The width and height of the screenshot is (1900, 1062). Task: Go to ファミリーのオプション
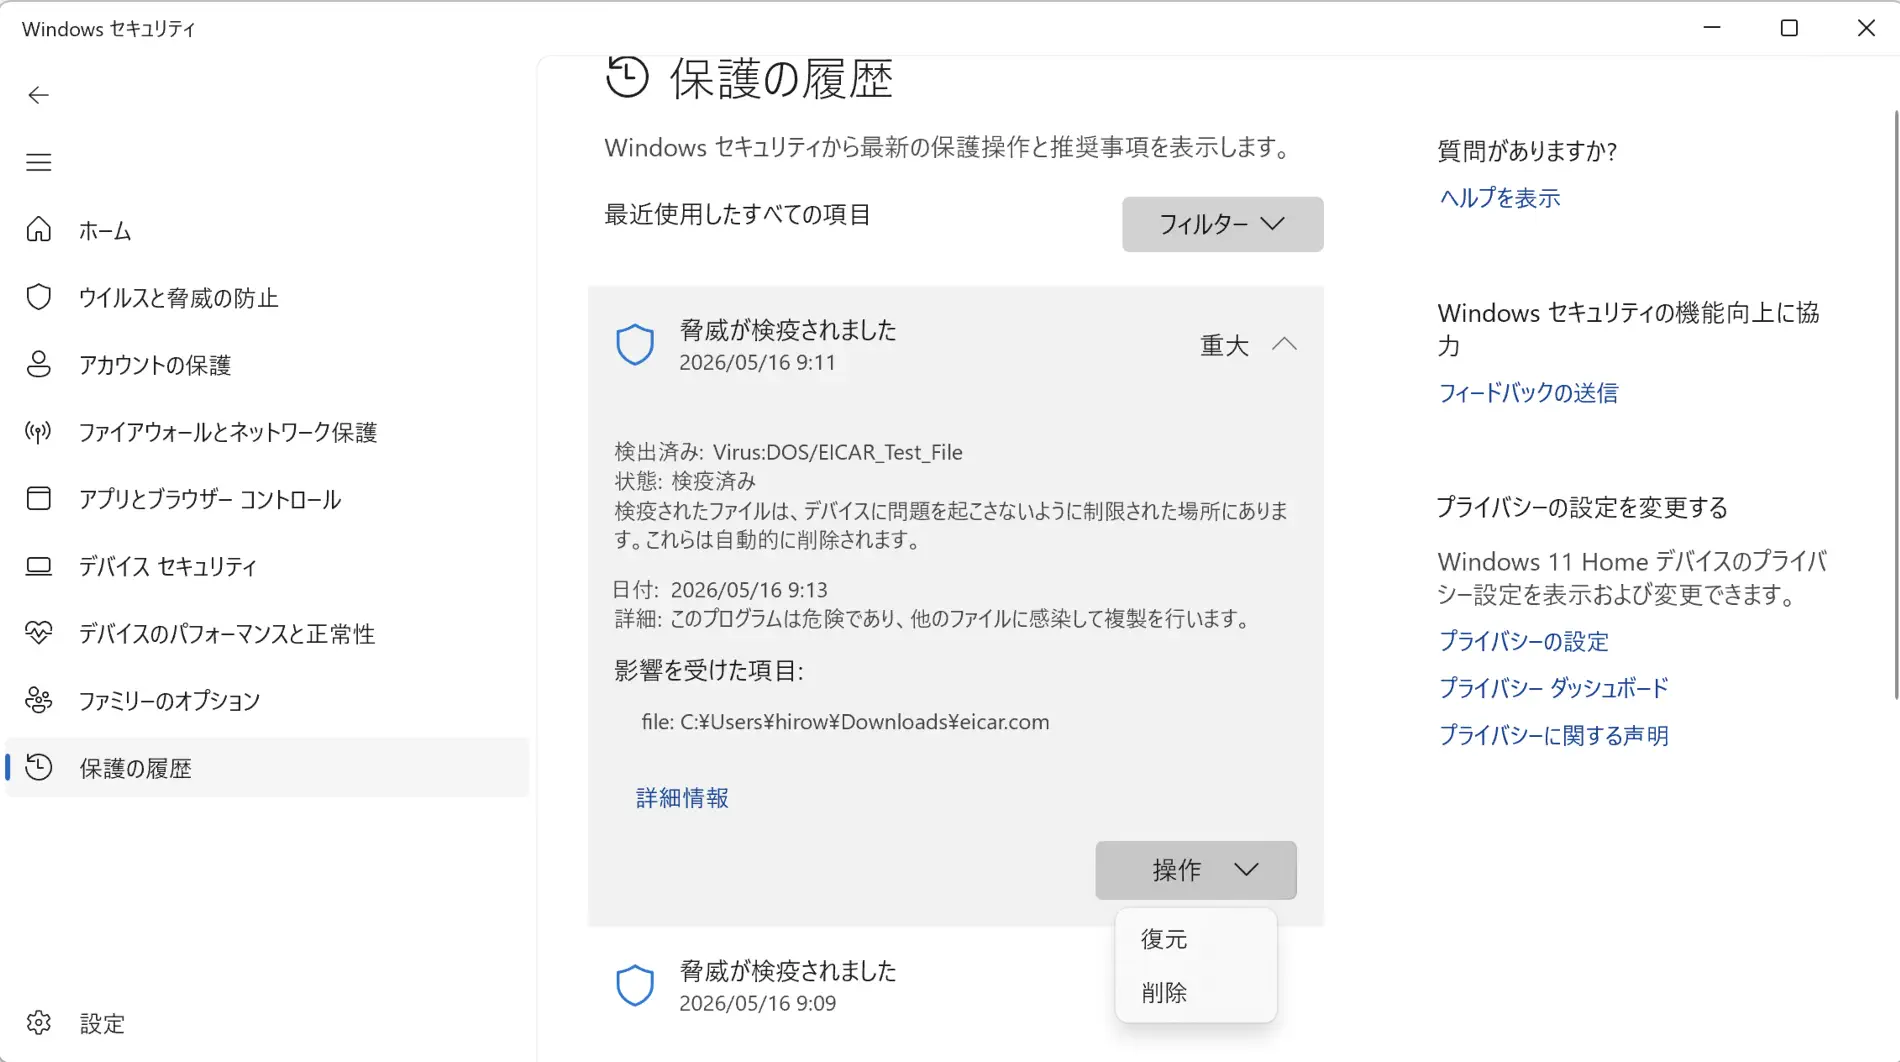tap(267, 700)
